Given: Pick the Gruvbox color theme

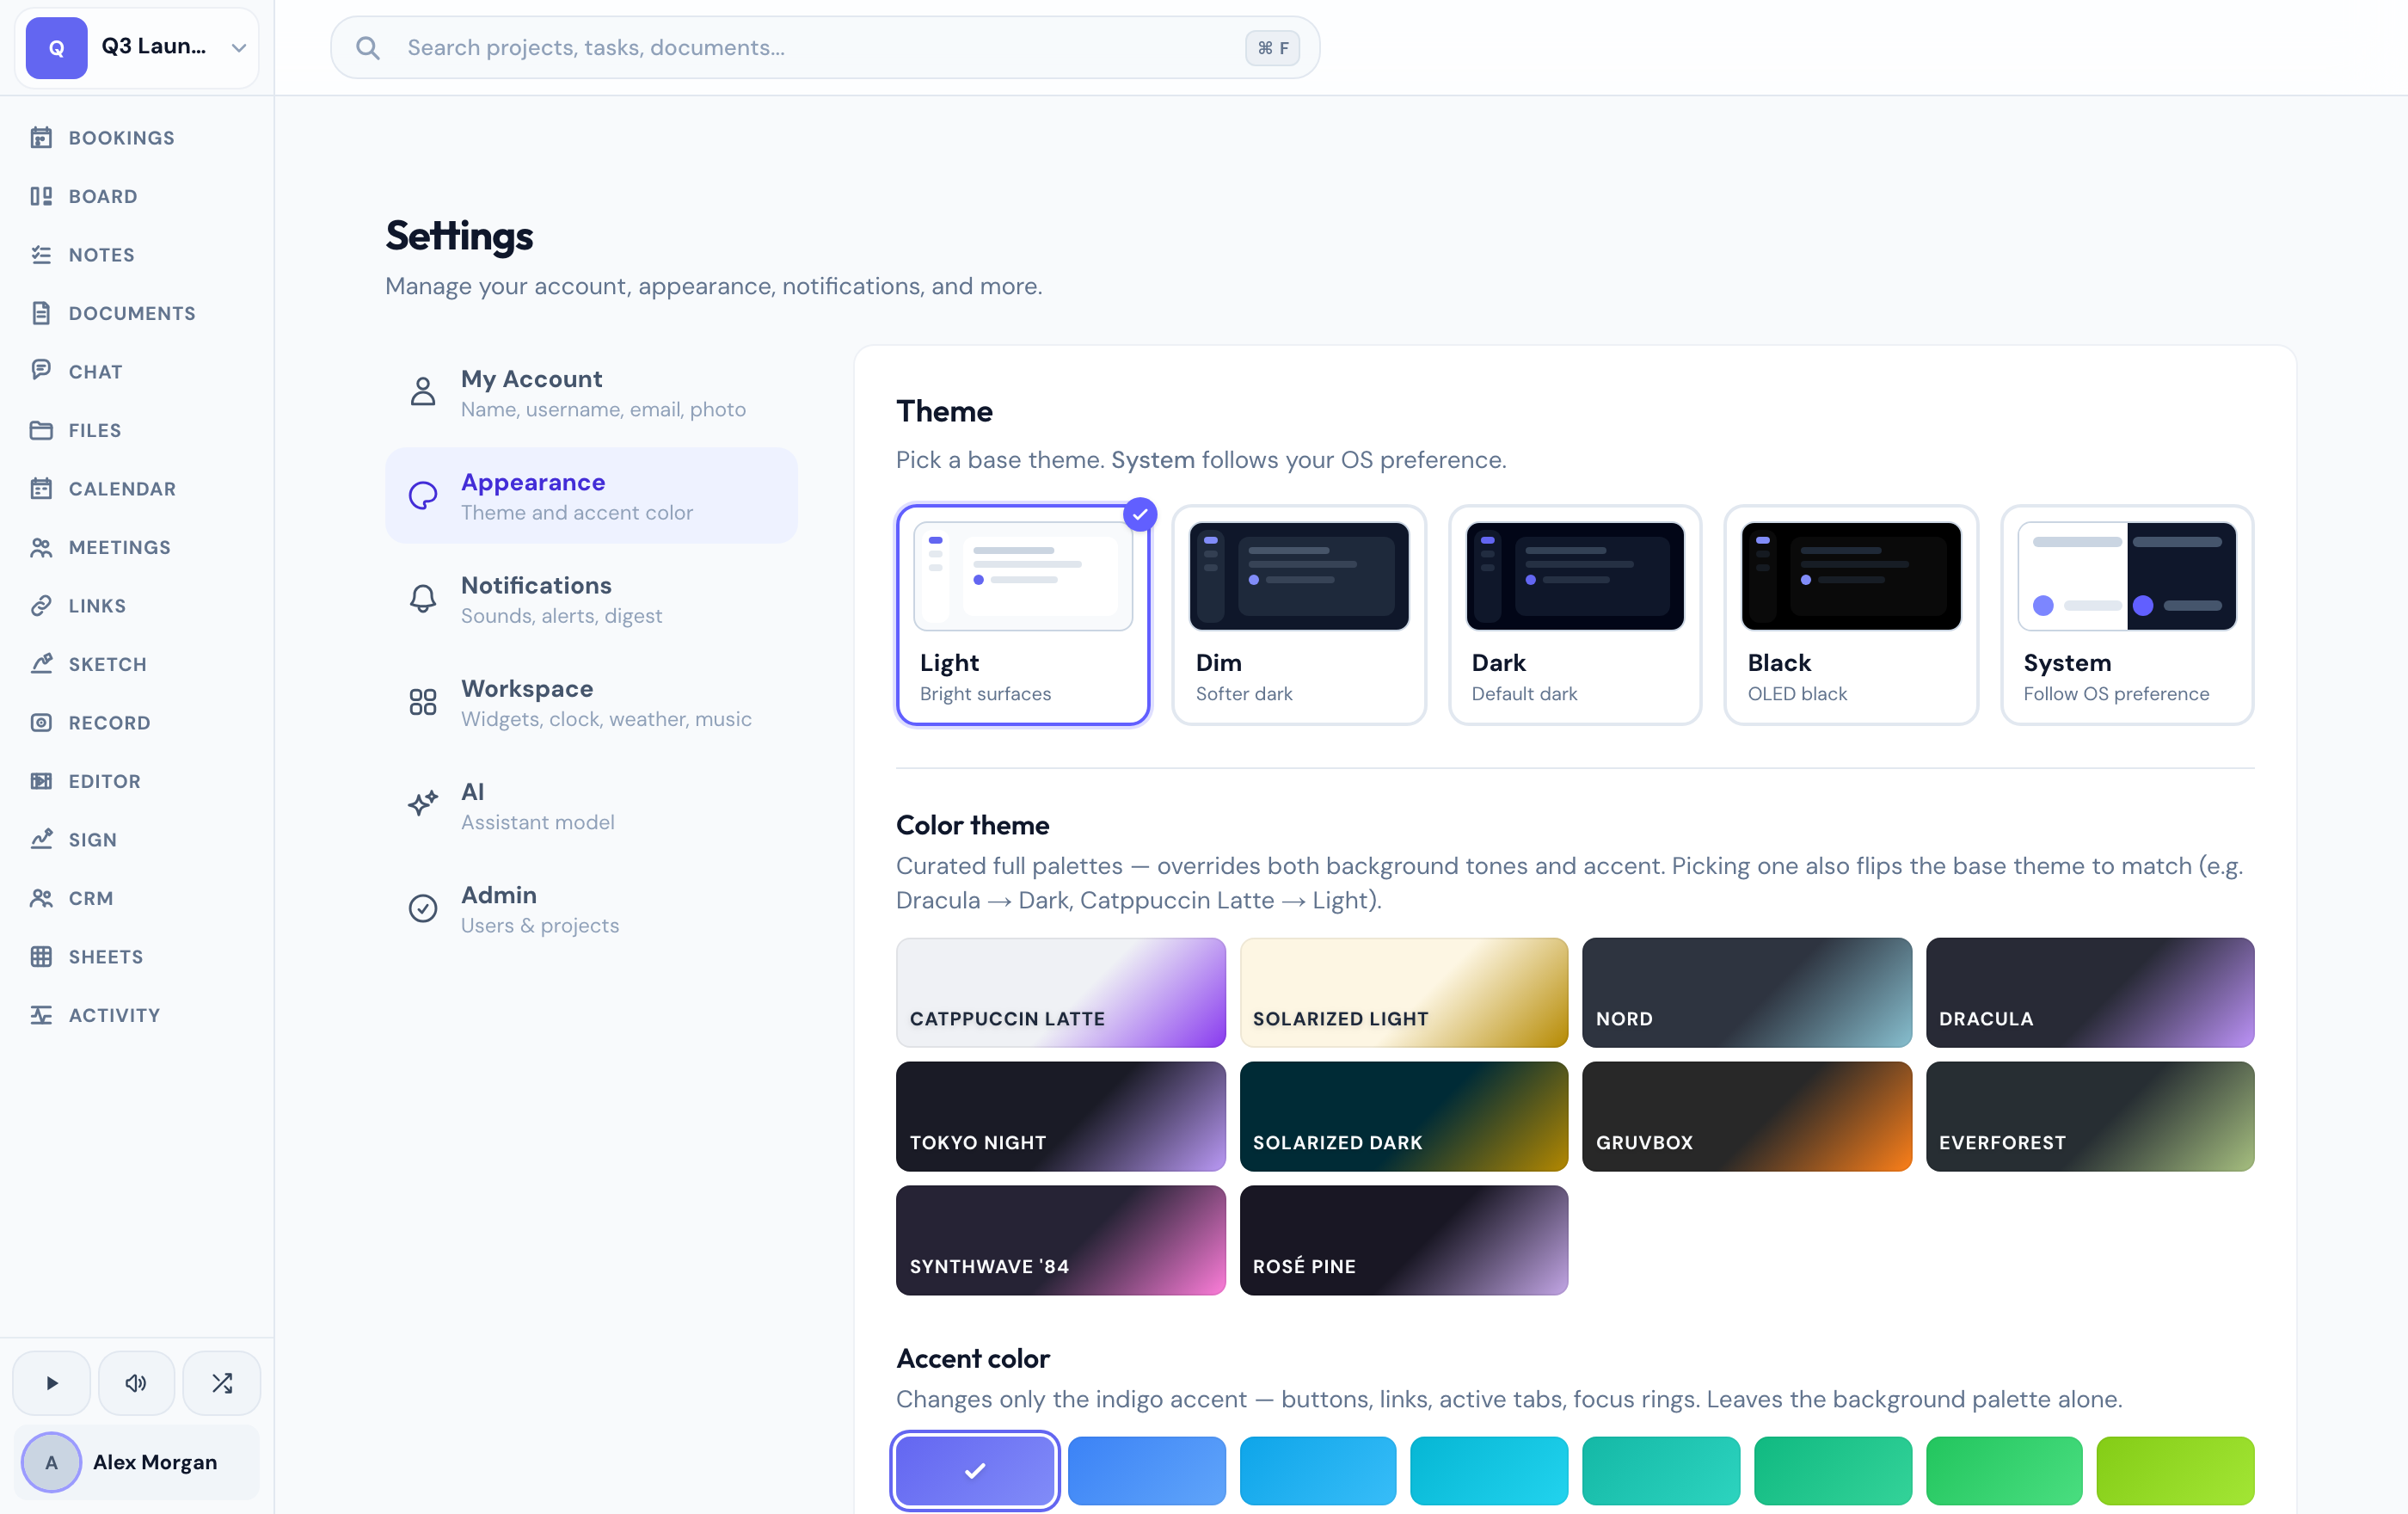Looking at the screenshot, I should (x=1747, y=1116).
